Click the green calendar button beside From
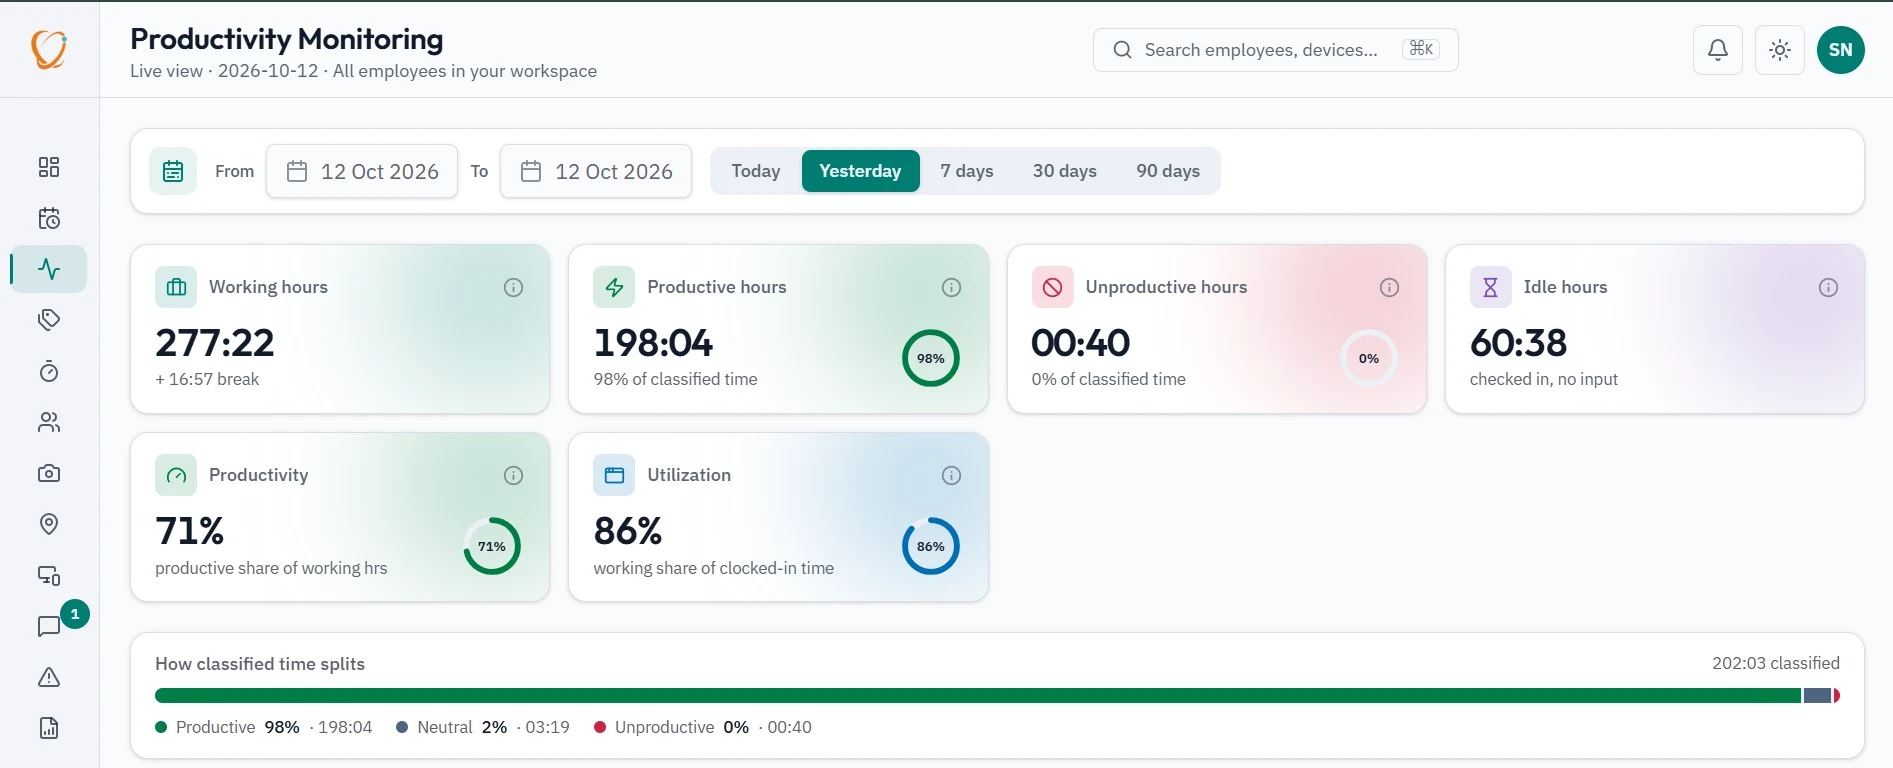 coord(173,171)
